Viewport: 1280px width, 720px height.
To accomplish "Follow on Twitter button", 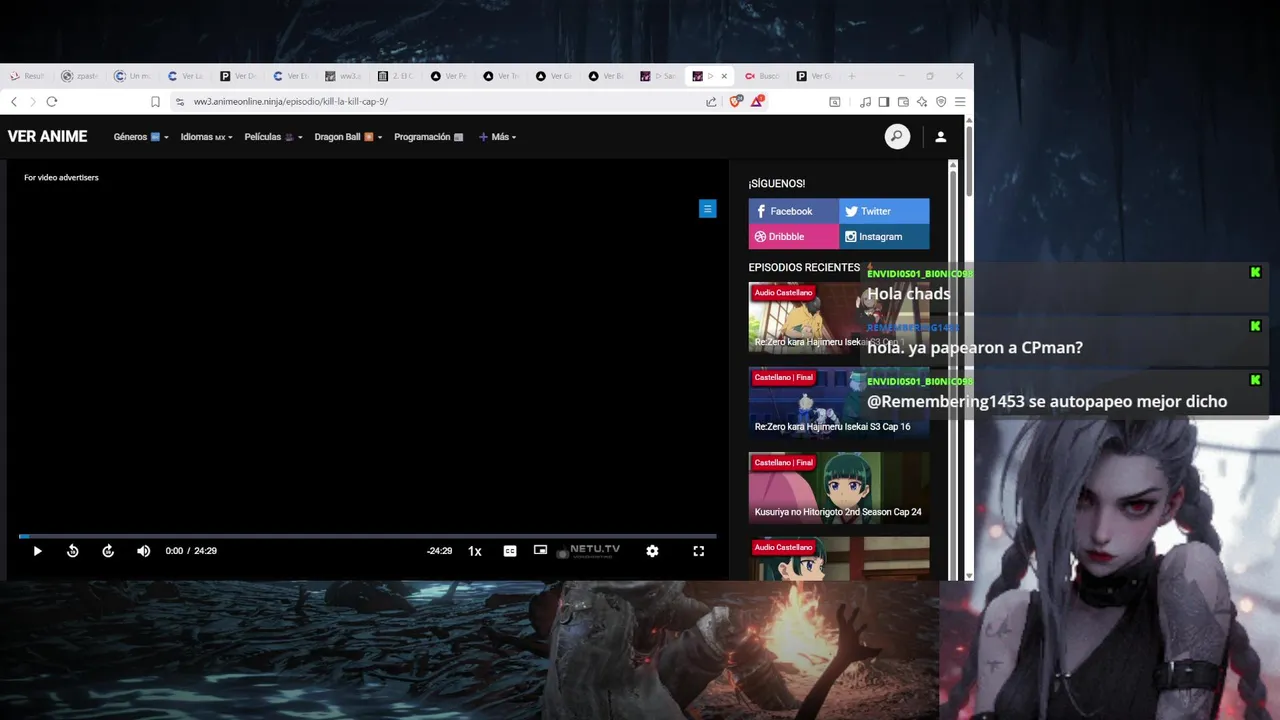I will [884, 211].
